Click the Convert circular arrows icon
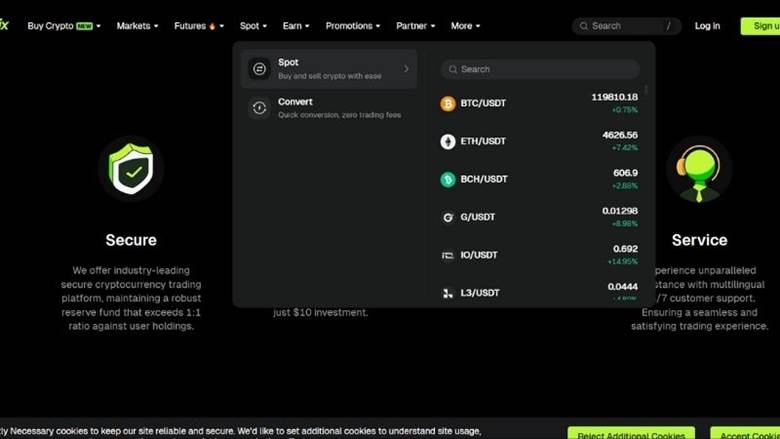780x439 pixels. pos(259,108)
